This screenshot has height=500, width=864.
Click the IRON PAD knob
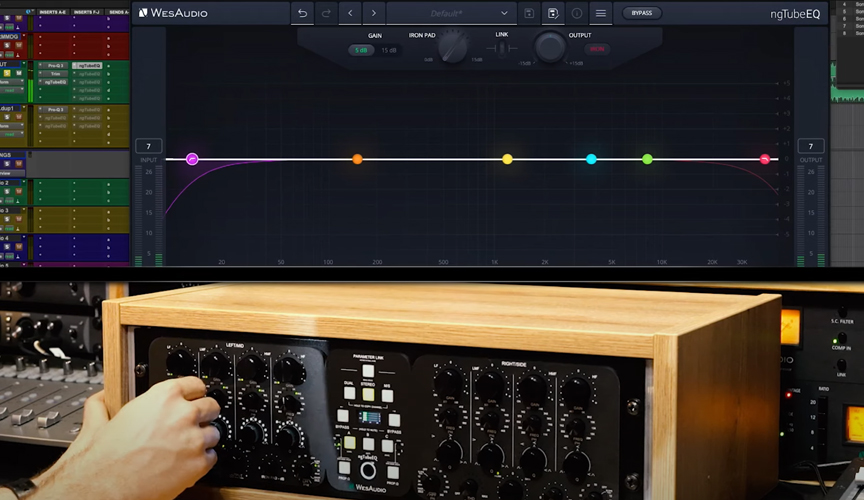click(x=453, y=47)
